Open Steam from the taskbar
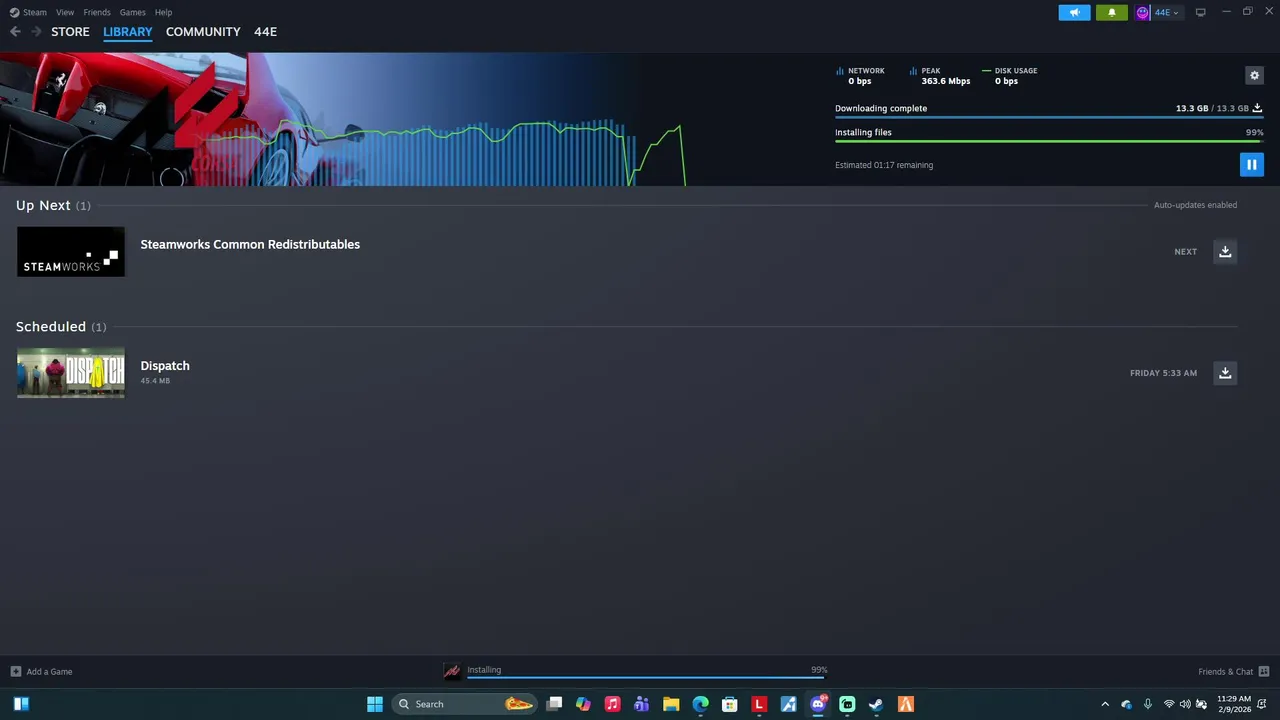This screenshot has height=720, width=1280. [876, 704]
